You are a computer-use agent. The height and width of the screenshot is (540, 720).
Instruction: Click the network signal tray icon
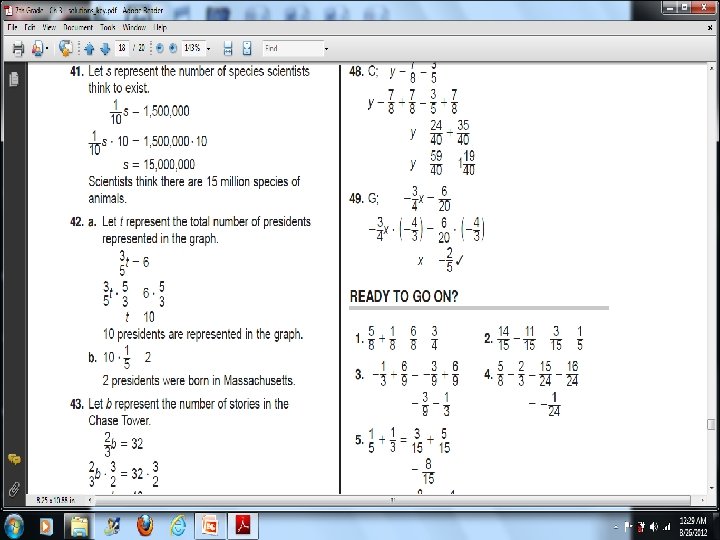666,527
